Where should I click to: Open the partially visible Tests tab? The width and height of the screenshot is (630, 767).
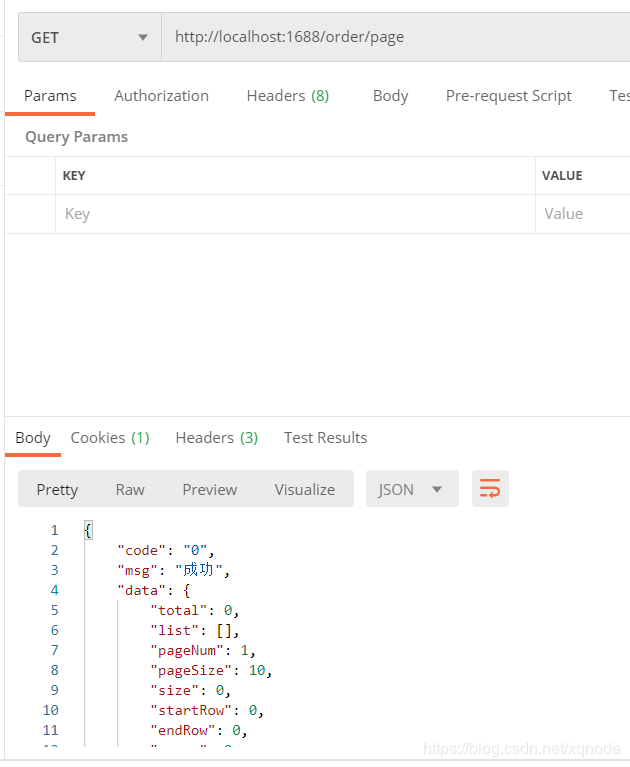[x=619, y=96]
